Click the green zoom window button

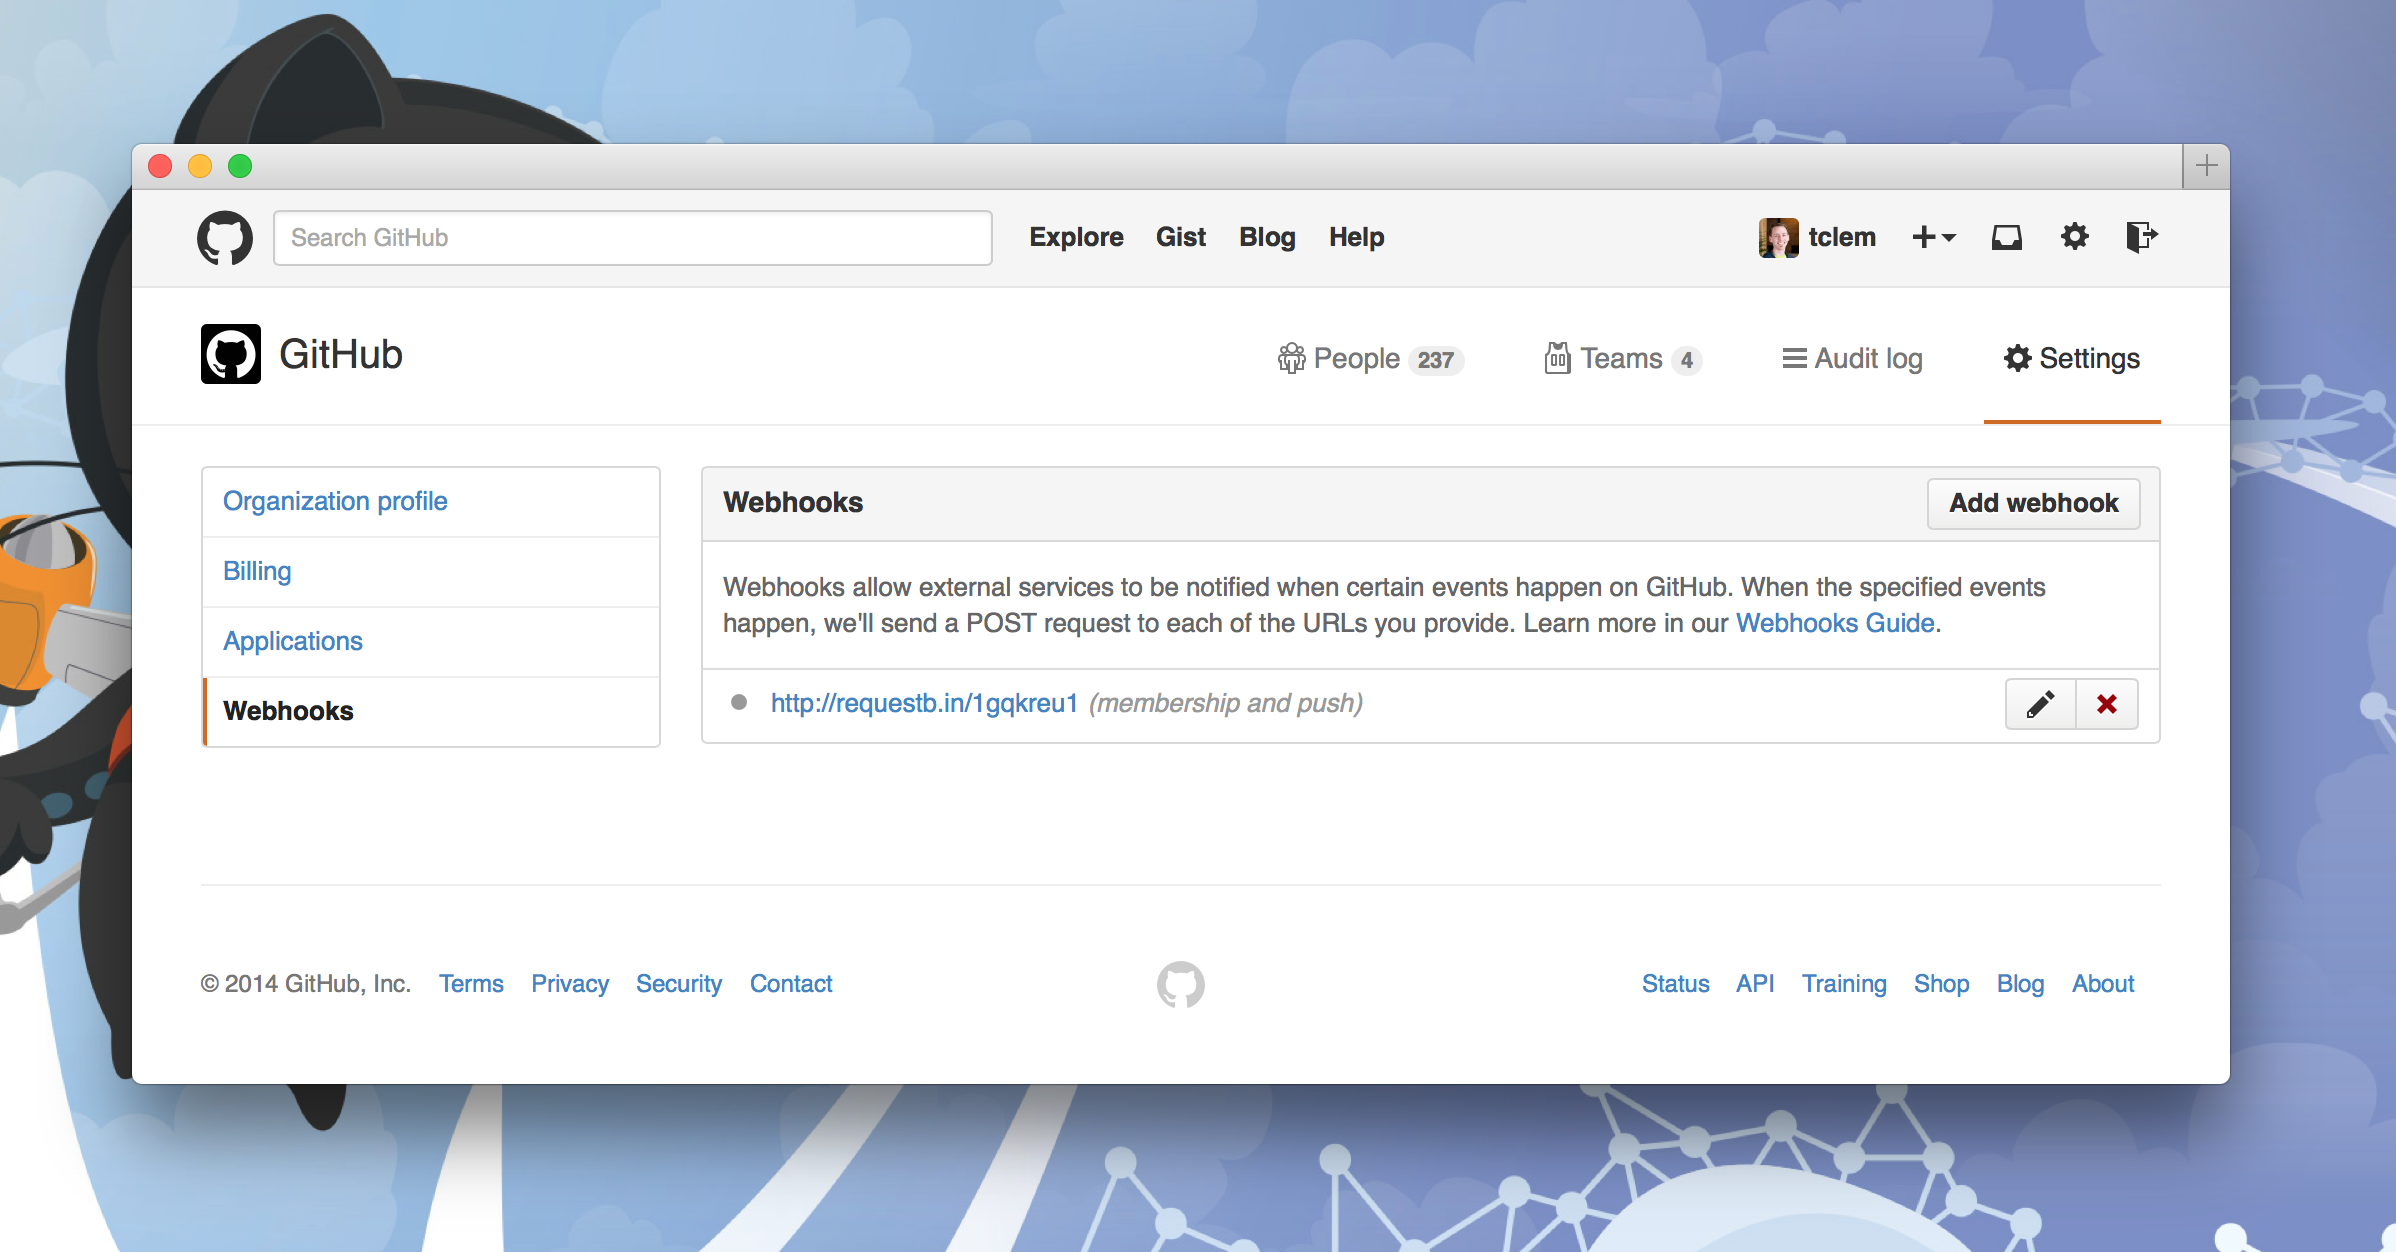pos(240,166)
